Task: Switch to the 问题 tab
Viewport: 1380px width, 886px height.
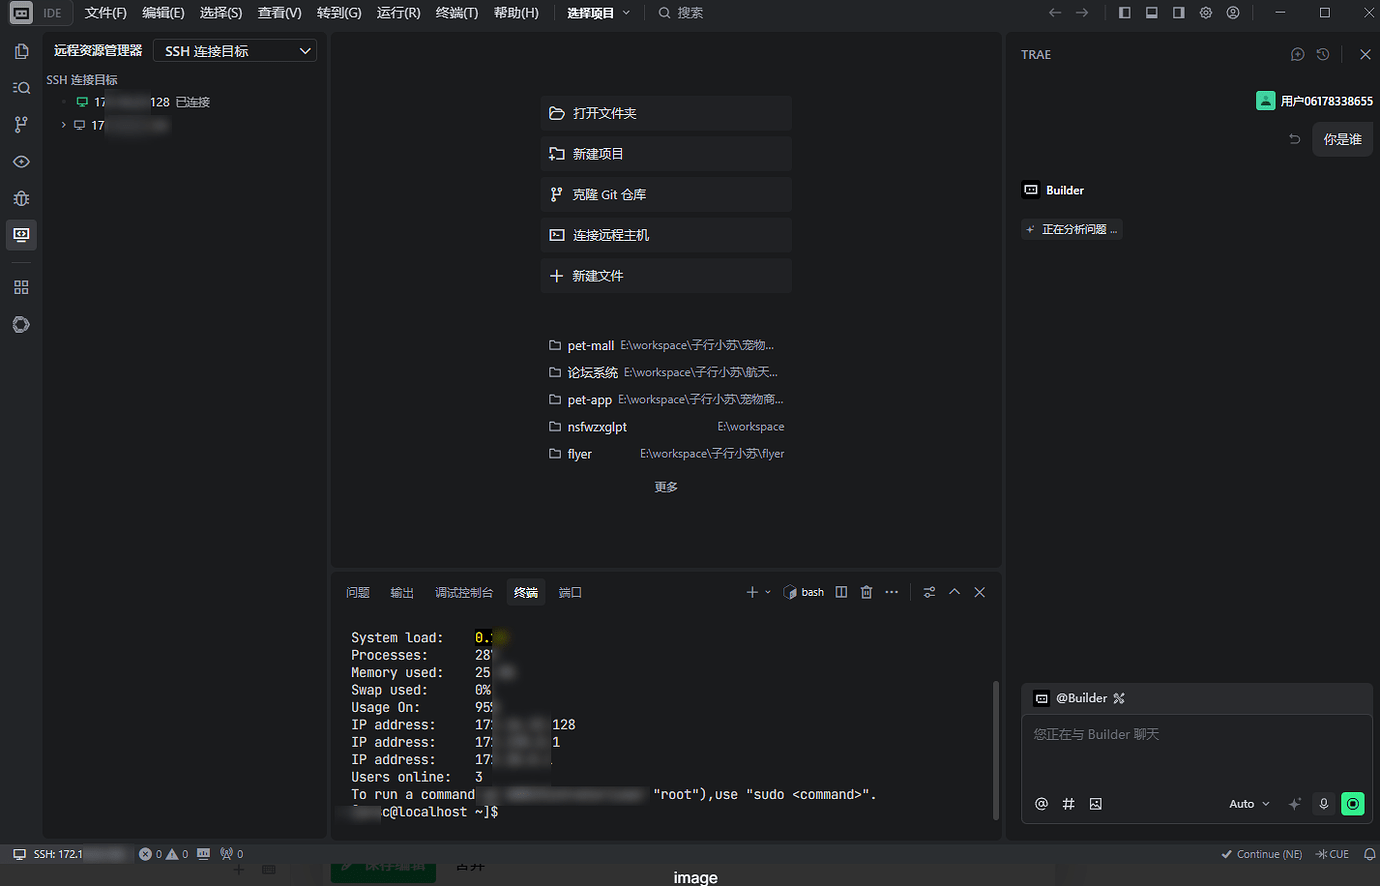Action: point(358,593)
